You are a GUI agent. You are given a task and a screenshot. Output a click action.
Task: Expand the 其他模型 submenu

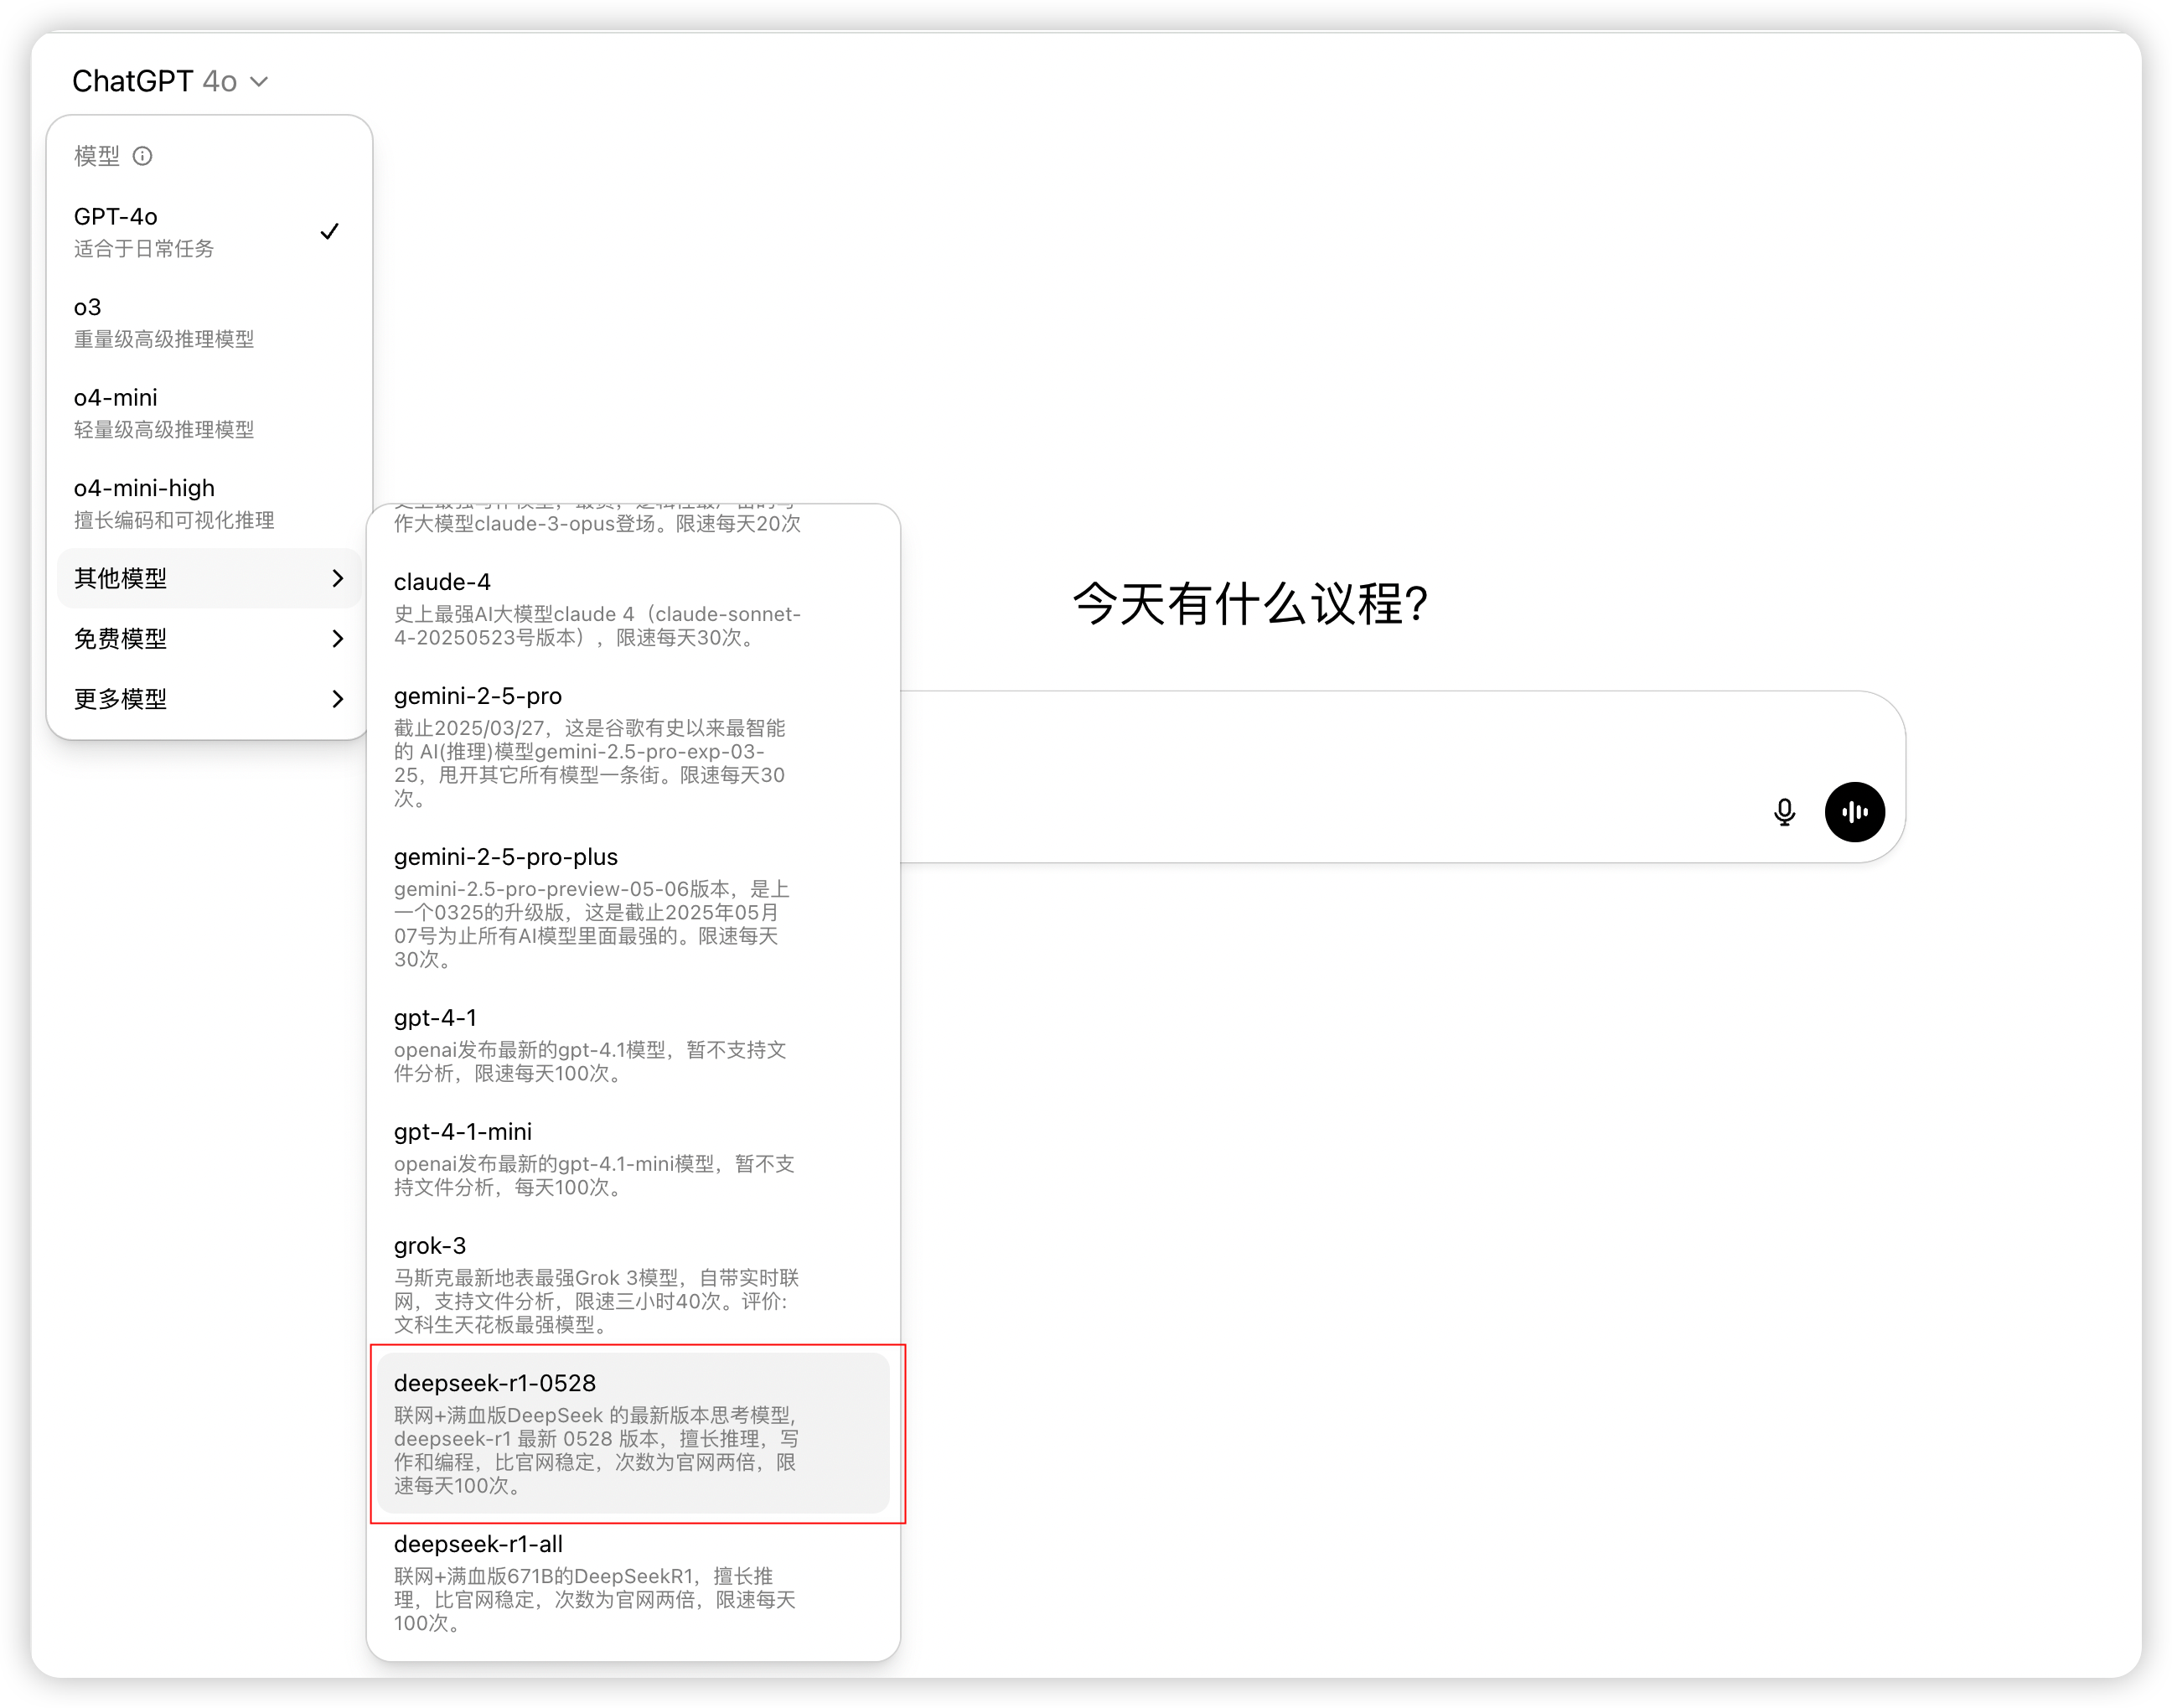(x=208, y=578)
